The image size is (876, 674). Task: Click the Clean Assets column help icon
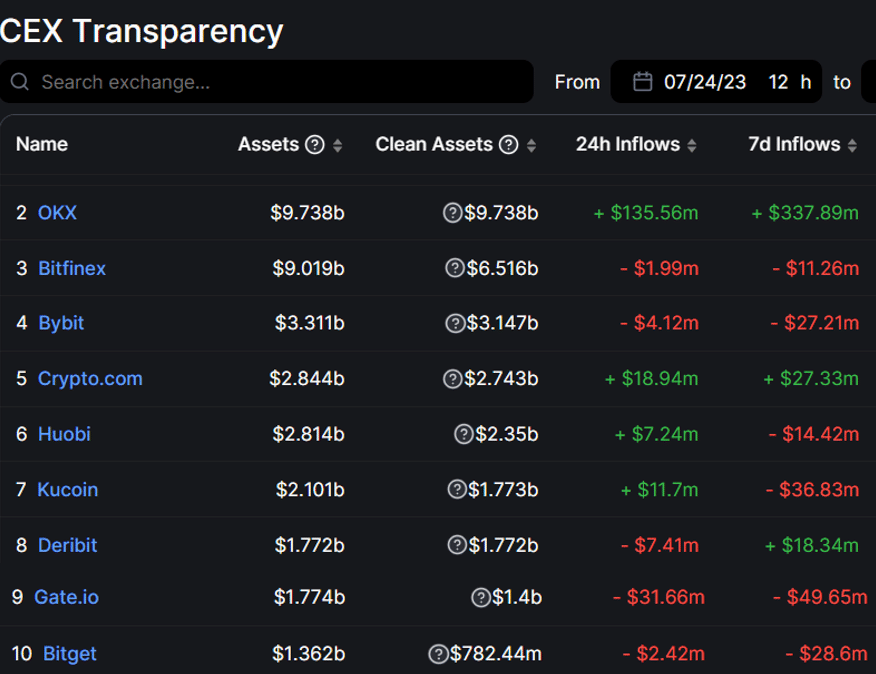(508, 145)
